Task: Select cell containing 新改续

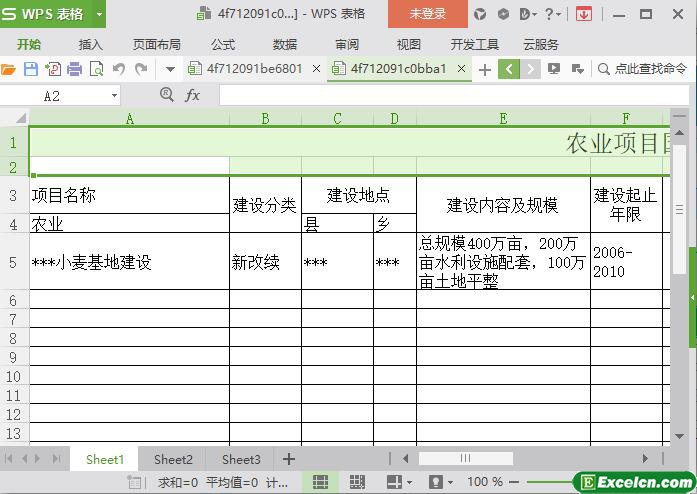Action: click(x=265, y=262)
